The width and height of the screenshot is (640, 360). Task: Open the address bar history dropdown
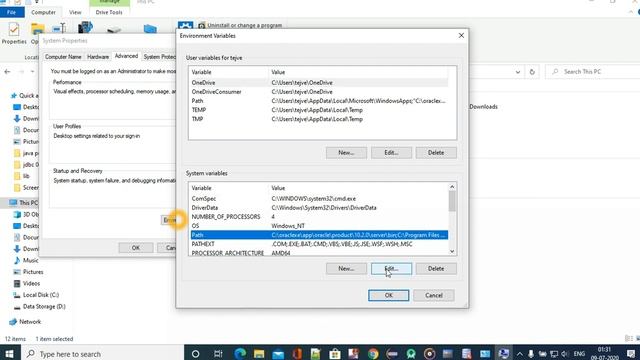[518, 72]
